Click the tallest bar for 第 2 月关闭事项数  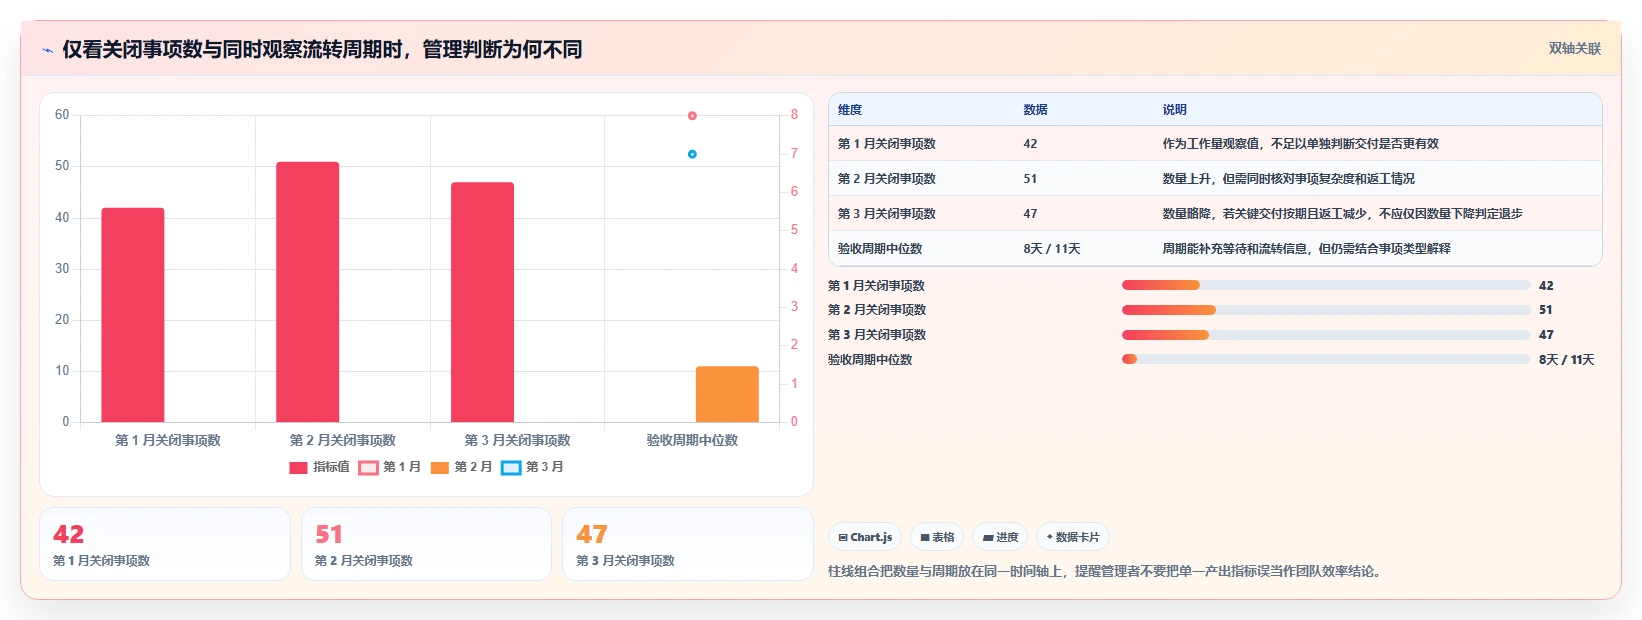(308, 292)
